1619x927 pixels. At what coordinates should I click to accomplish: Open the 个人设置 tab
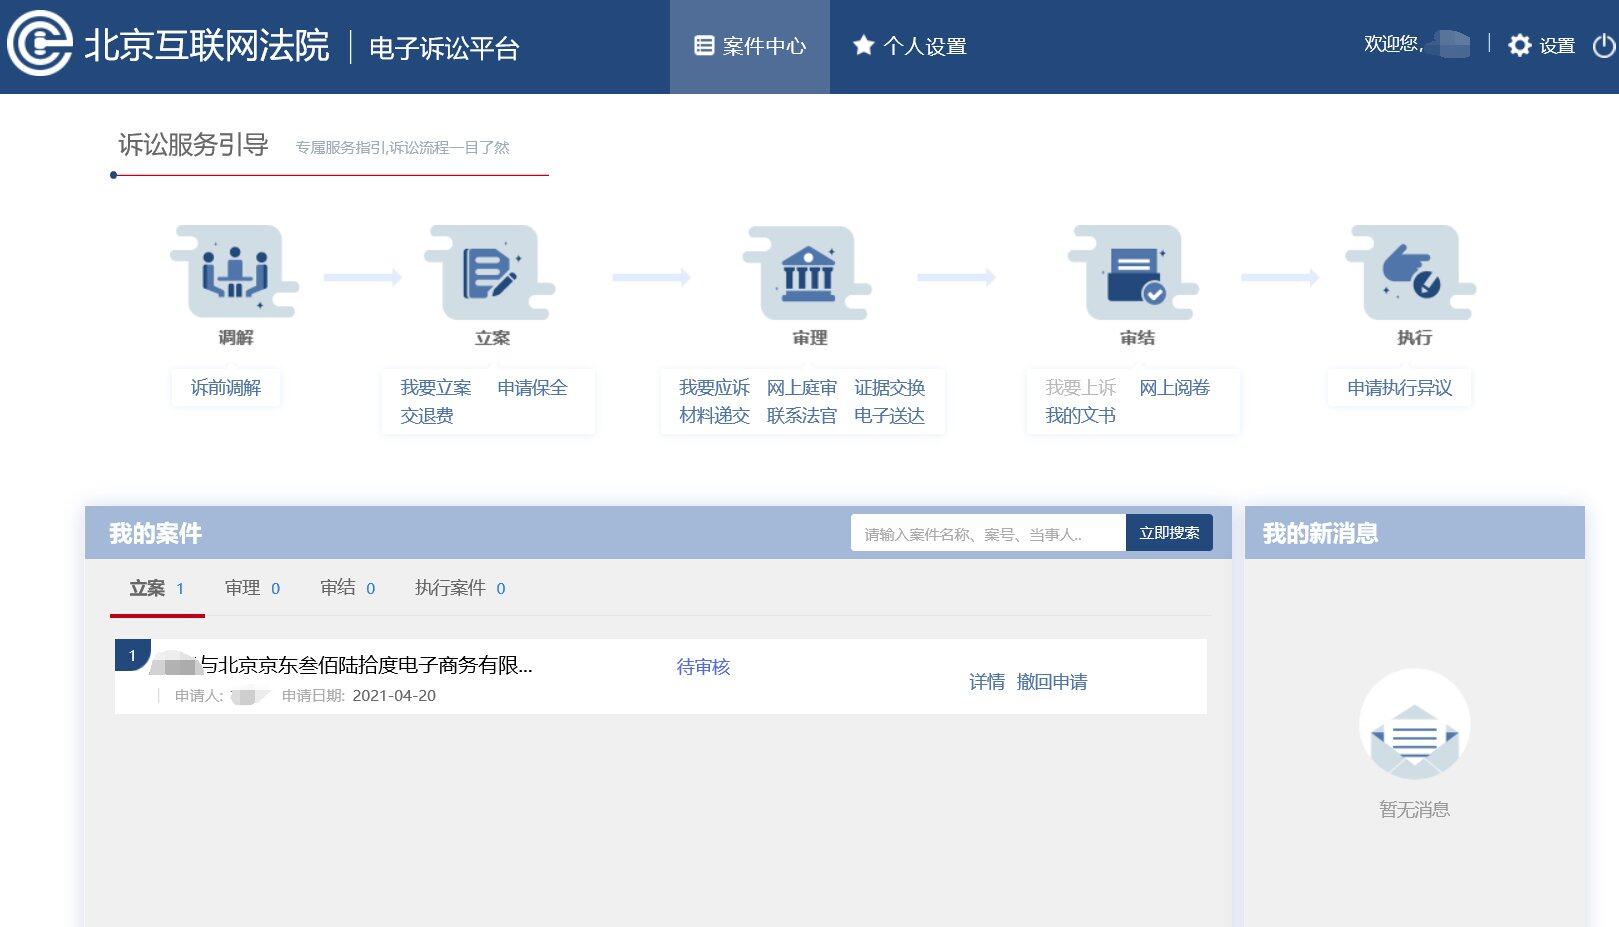[x=909, y=47]
